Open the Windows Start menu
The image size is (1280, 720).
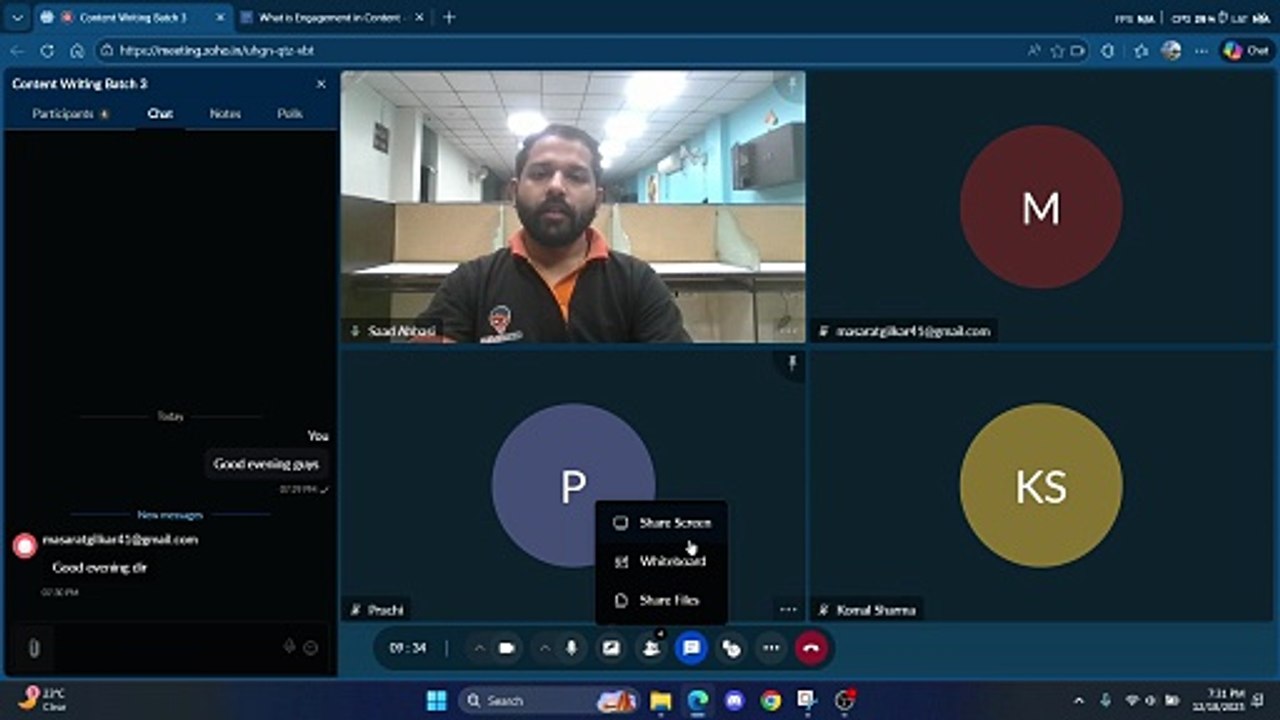click(437, 701)
